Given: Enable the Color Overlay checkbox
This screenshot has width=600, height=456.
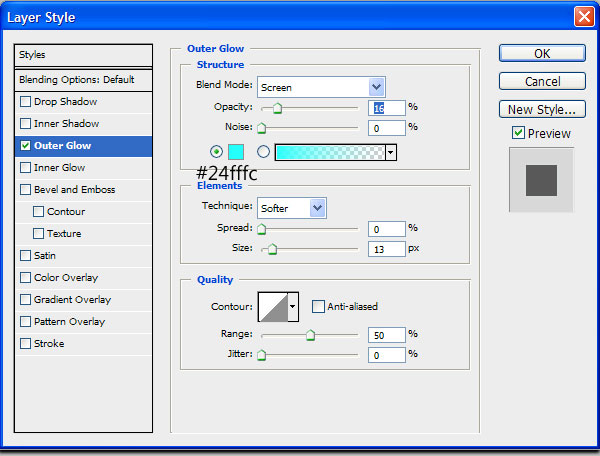Looking at the screenshot, I should tap(26, 277).
